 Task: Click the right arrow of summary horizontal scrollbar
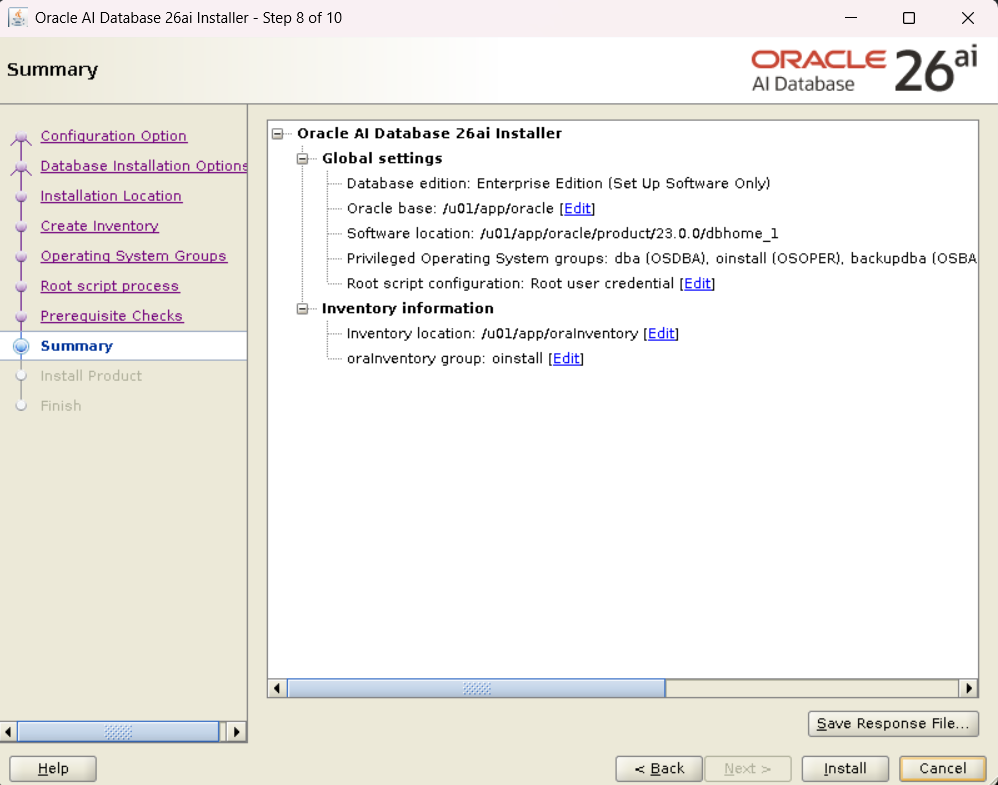click(968, 688)
